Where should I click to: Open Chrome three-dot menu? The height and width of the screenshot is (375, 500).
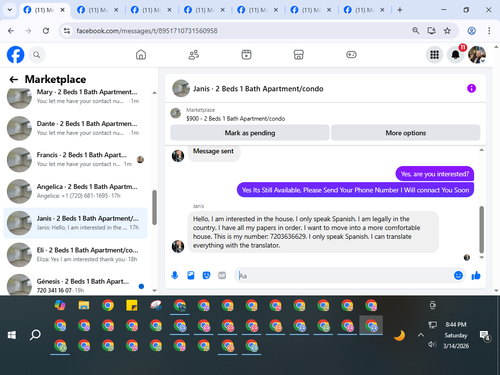point(489,31)
